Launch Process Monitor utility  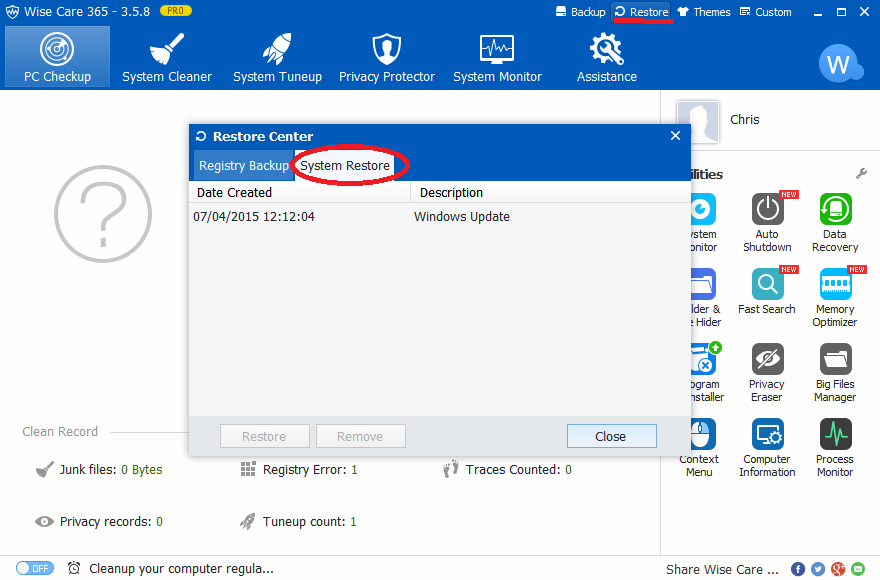tap(835, 448)
